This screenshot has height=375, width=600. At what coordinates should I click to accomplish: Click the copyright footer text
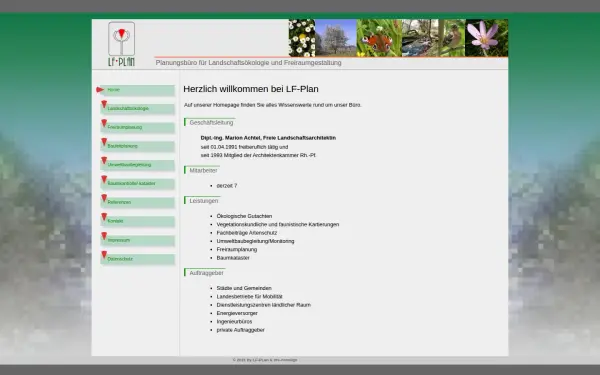[265, 360]
